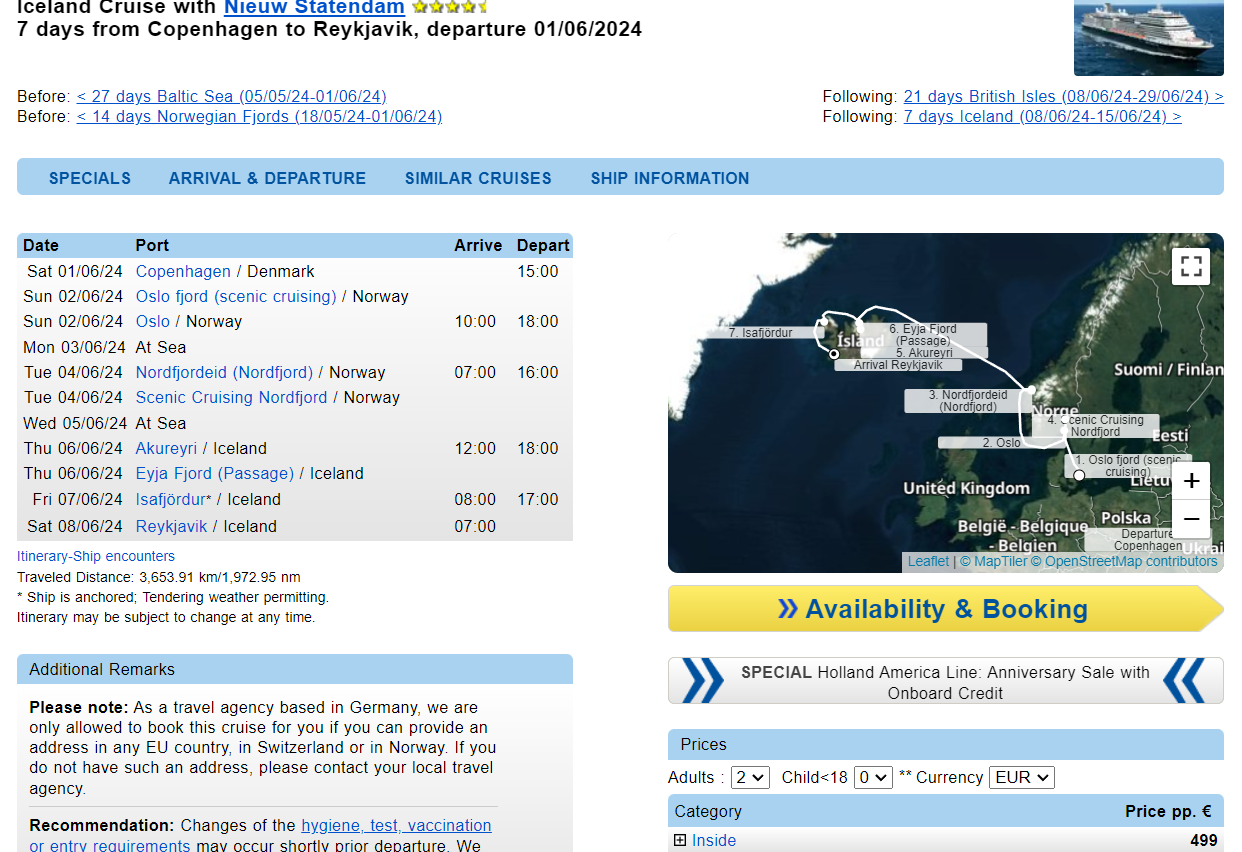Open the Isafjördur port link
1242x852 pixels.
tap(170, 499)
